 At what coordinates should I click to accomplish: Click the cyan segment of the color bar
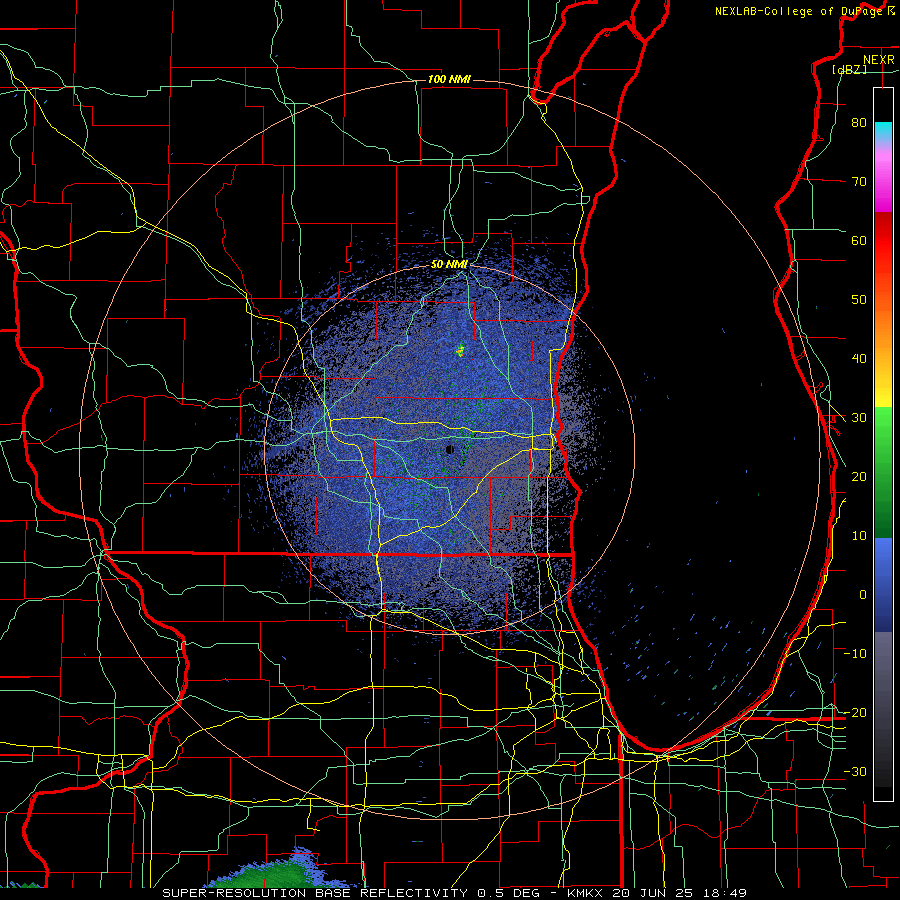tap(883, 132)
